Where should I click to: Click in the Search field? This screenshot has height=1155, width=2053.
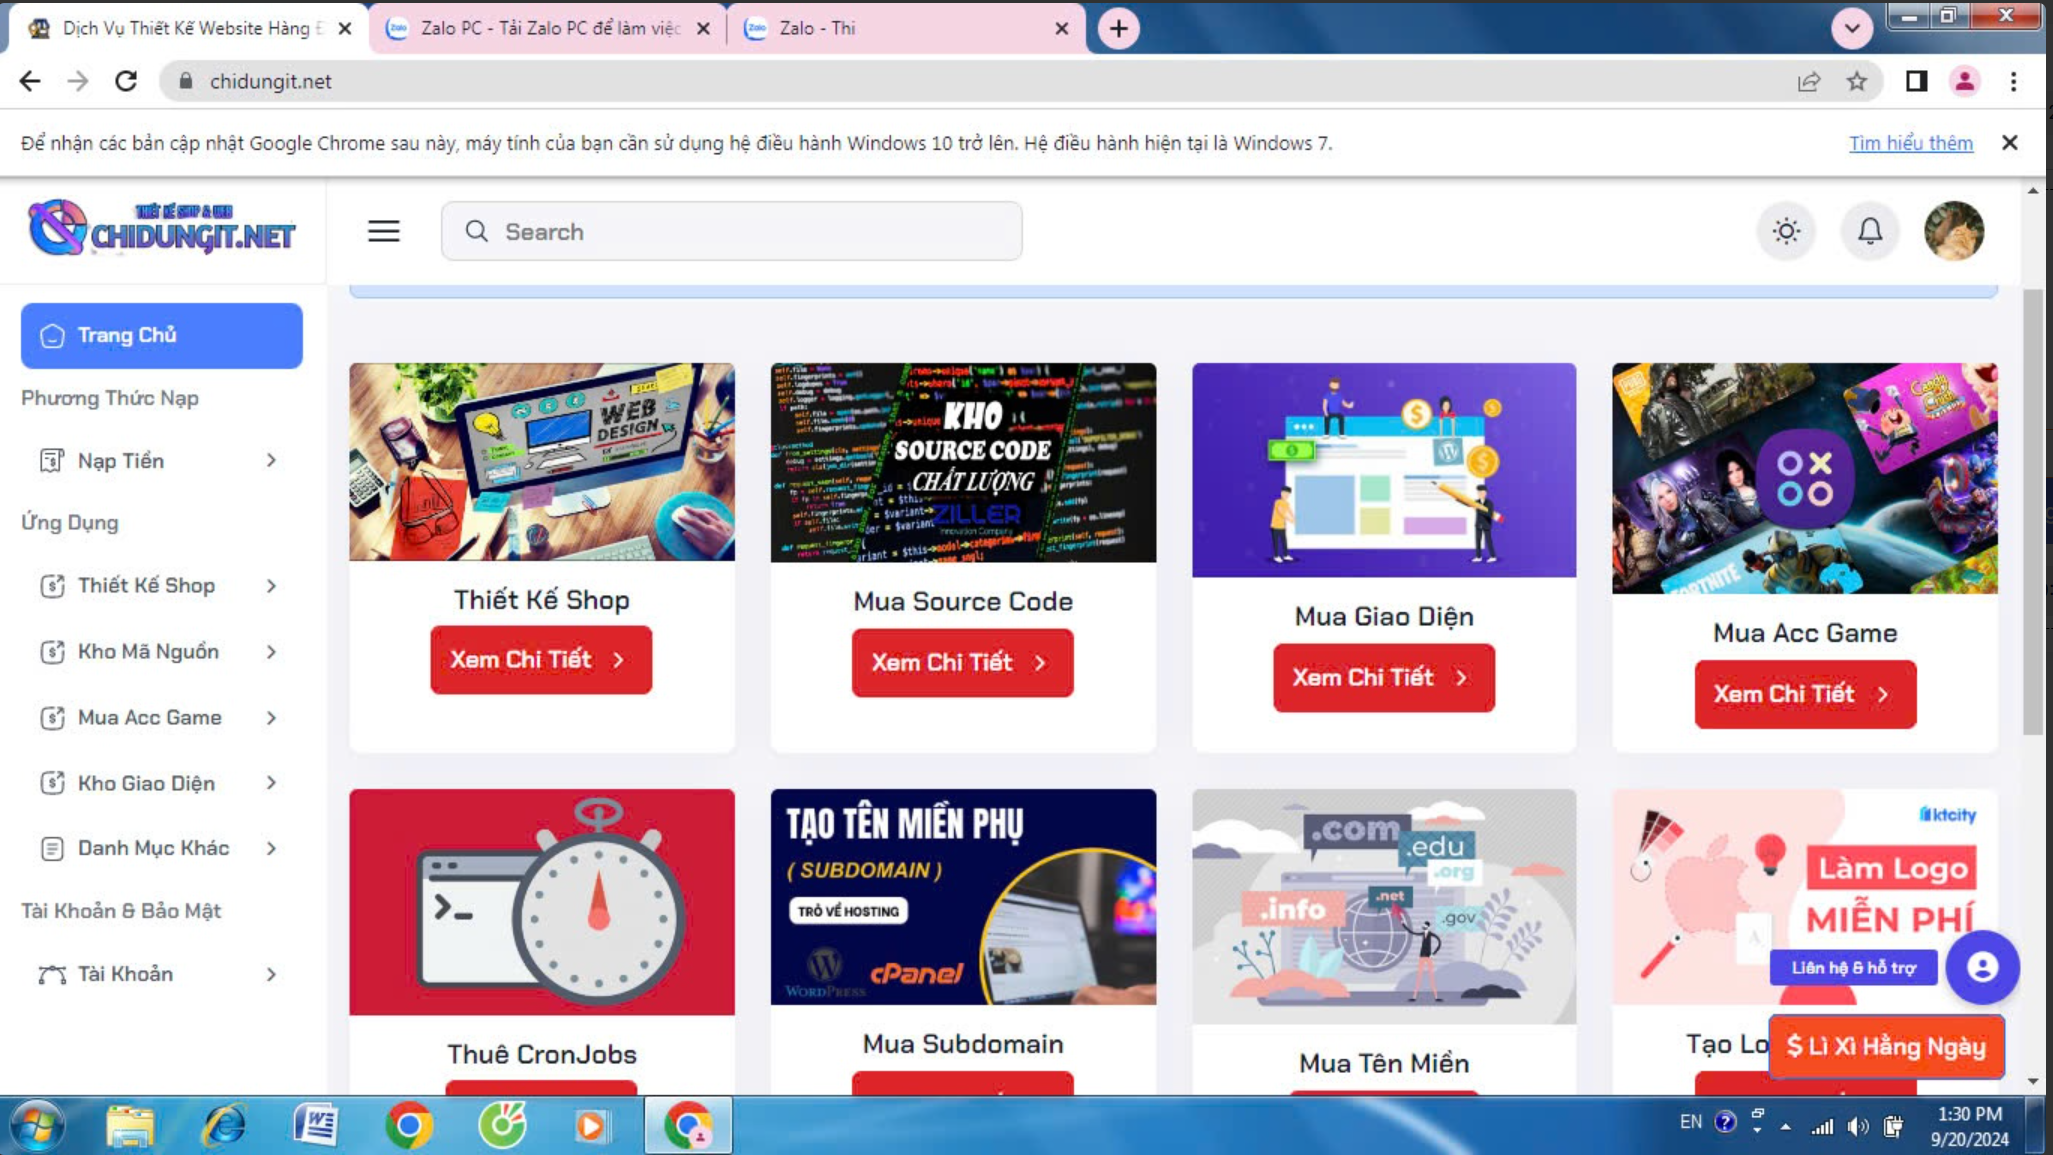tap(731, 231)
